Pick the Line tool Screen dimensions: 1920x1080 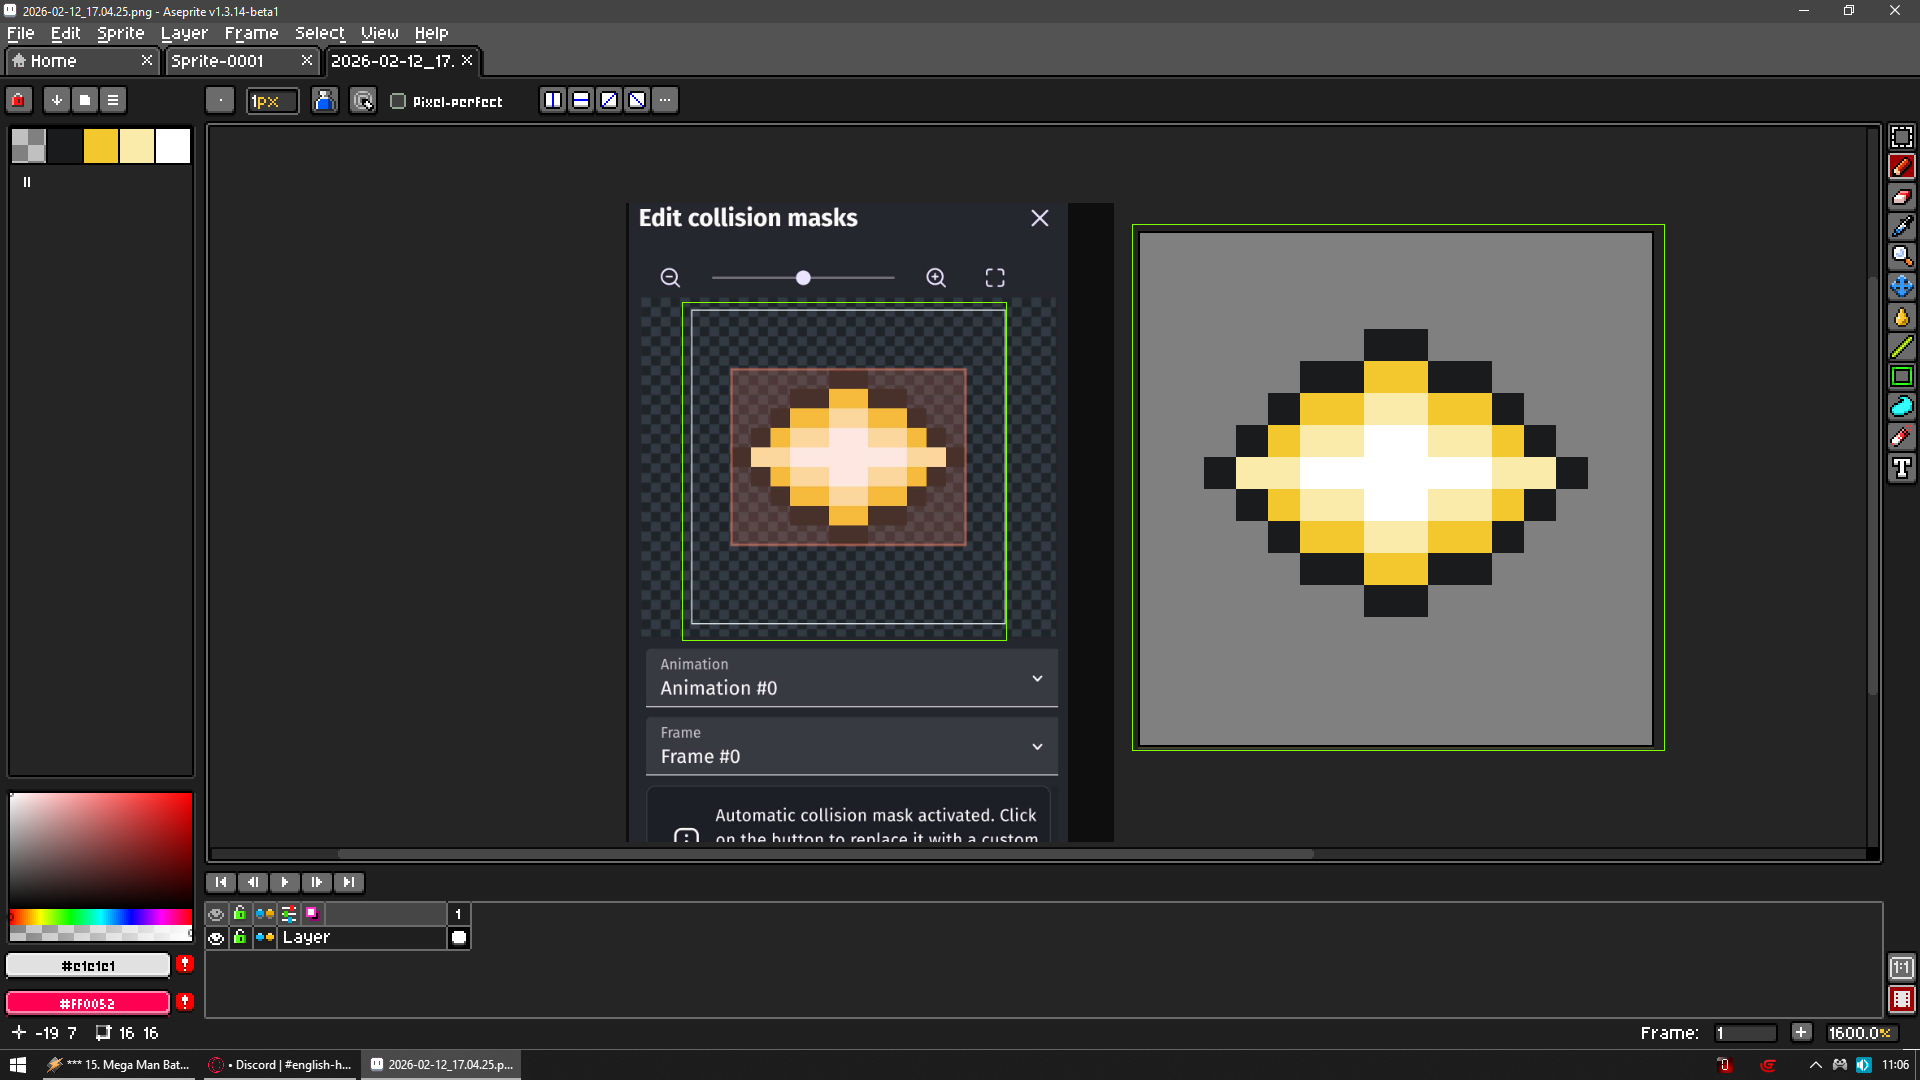(1901, 347)
